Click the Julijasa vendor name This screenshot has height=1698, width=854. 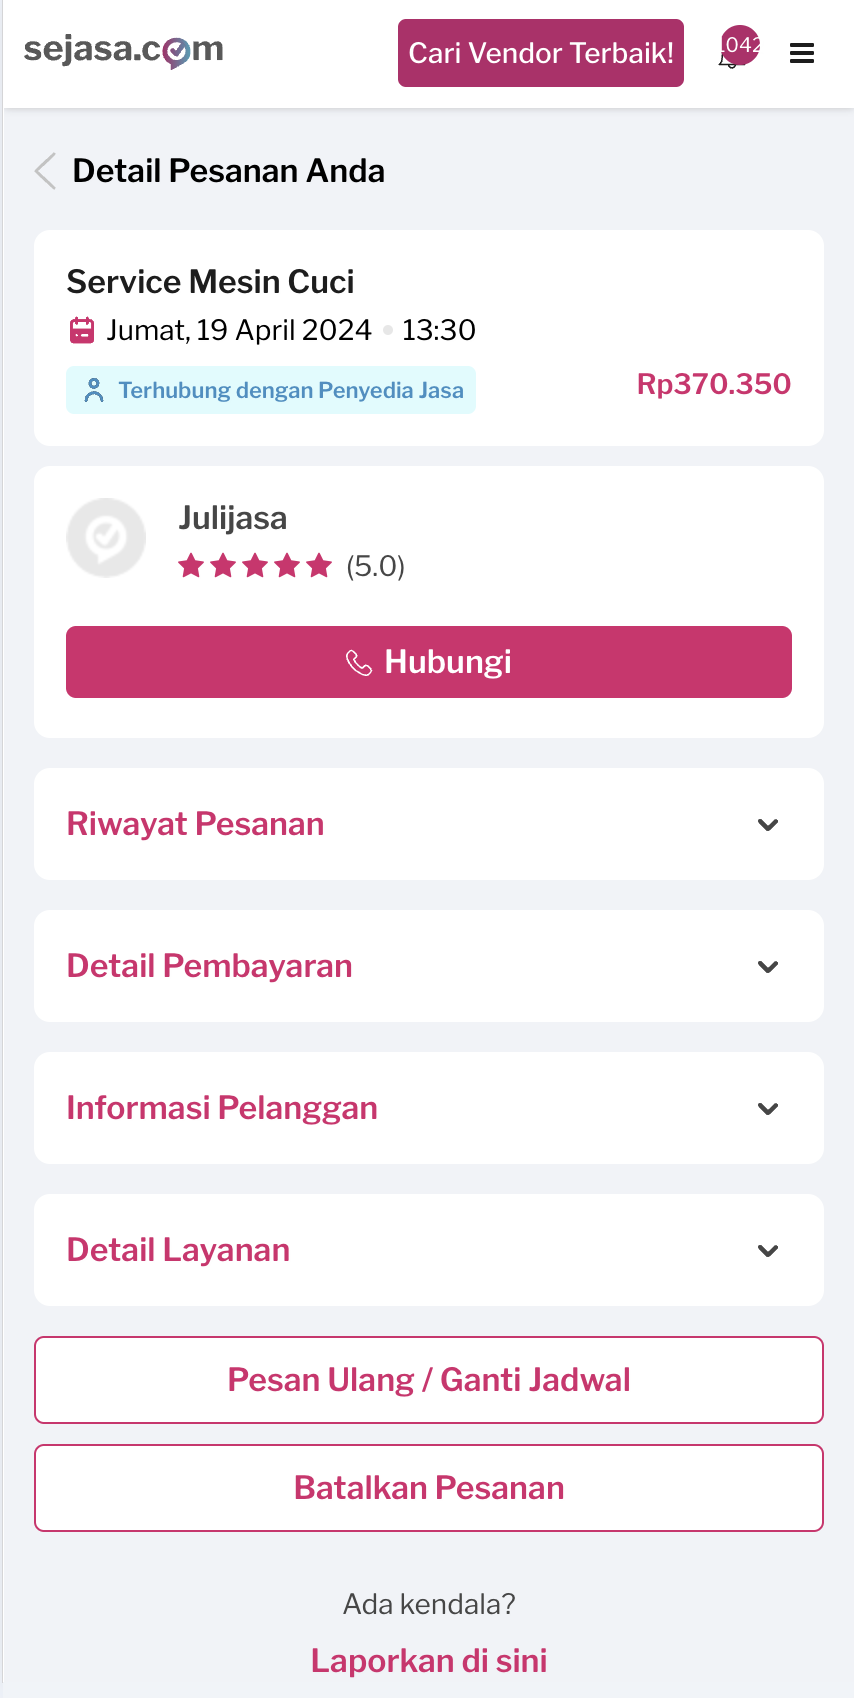coord(233,518)
